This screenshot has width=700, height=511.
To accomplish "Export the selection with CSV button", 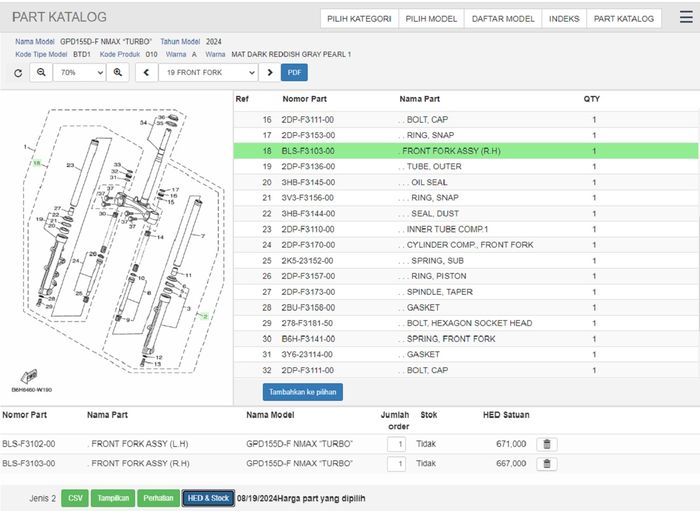I will point(75,498).
